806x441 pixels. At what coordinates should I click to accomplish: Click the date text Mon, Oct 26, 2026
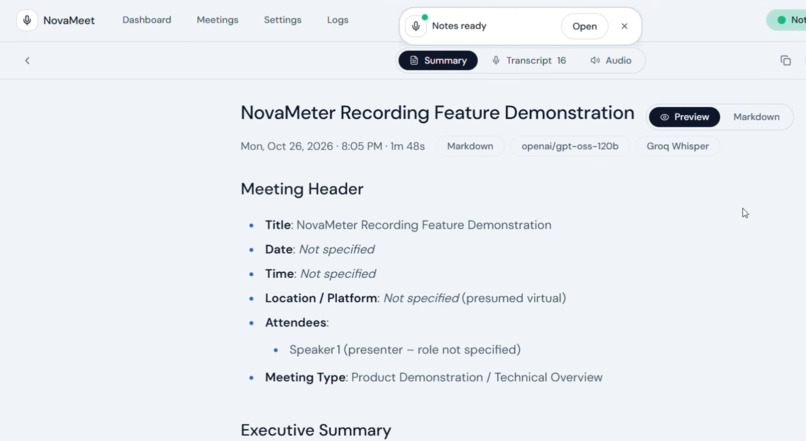click(x=287, y=146)
